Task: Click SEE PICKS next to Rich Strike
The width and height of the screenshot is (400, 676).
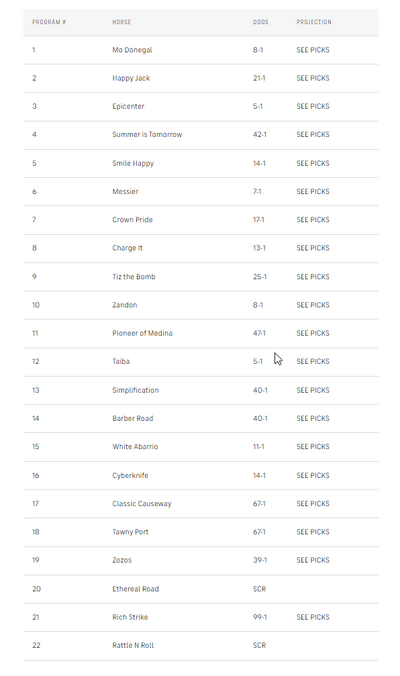Action: coord(312,617)
